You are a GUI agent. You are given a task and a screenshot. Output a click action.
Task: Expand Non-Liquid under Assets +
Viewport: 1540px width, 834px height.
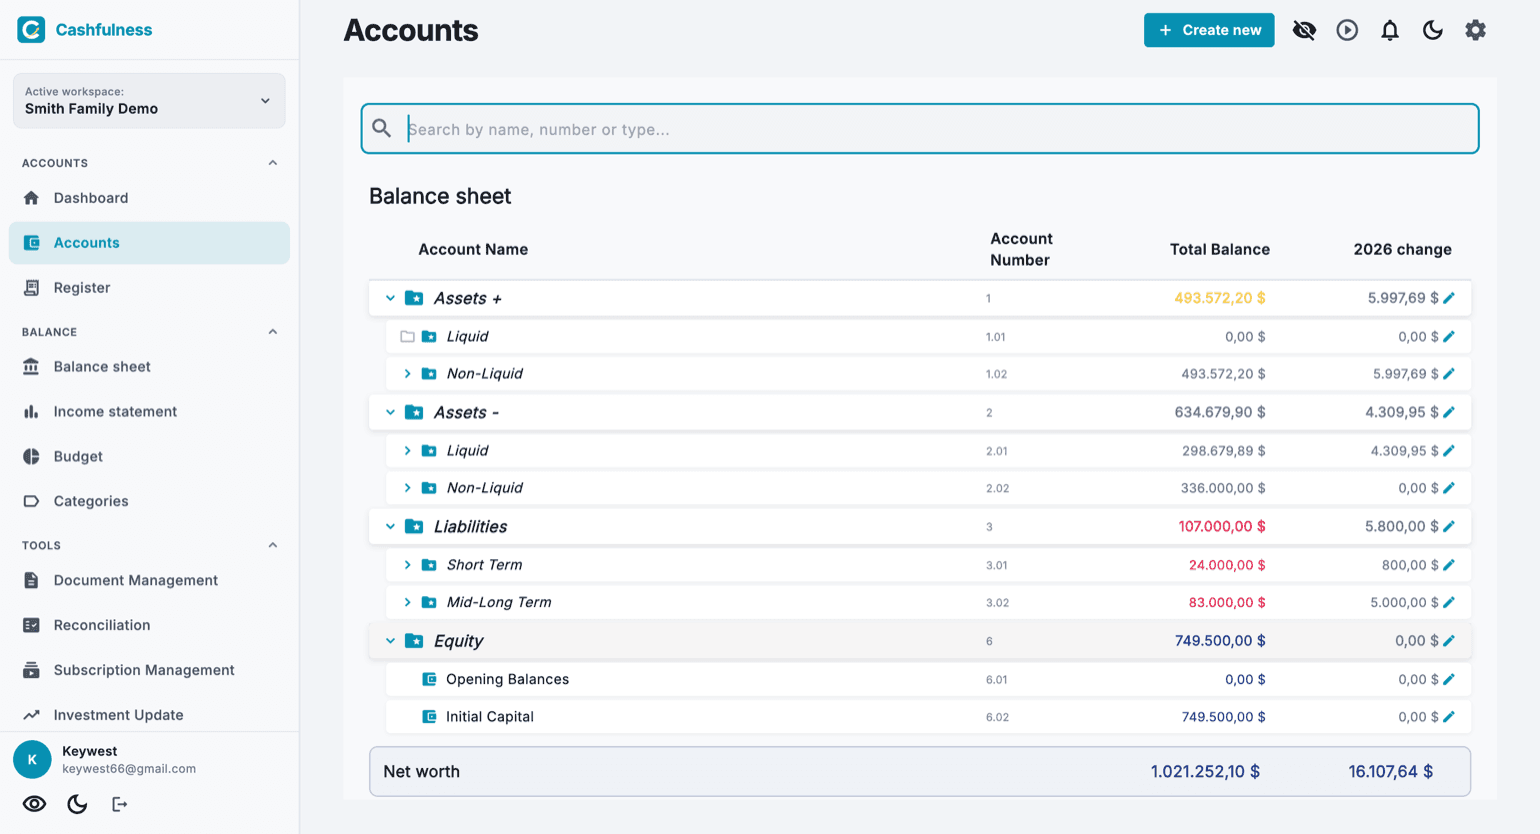[x=407, y=374]
